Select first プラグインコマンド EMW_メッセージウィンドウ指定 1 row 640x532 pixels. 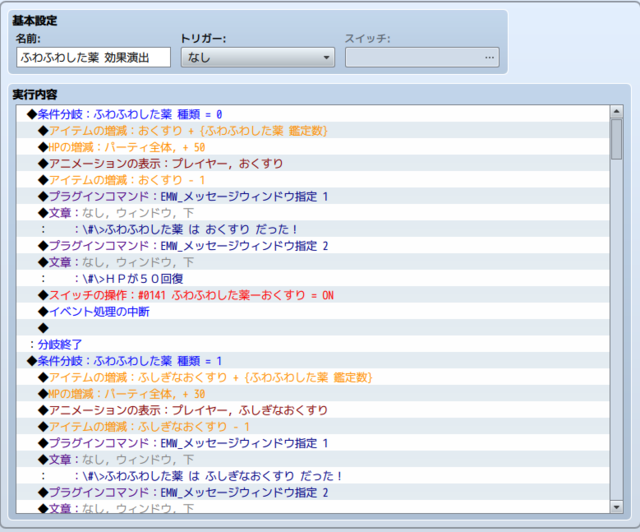(313, 196)
